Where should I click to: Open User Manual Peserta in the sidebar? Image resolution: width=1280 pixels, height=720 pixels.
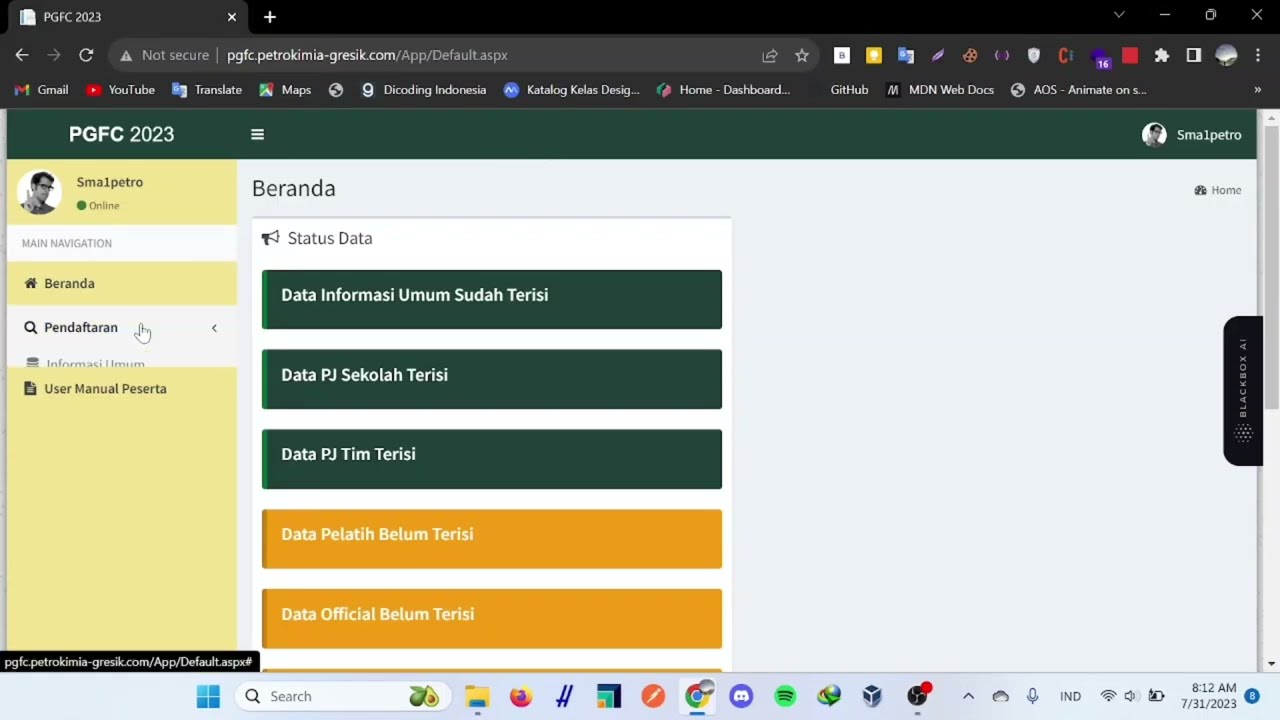[x=122, y=389]
